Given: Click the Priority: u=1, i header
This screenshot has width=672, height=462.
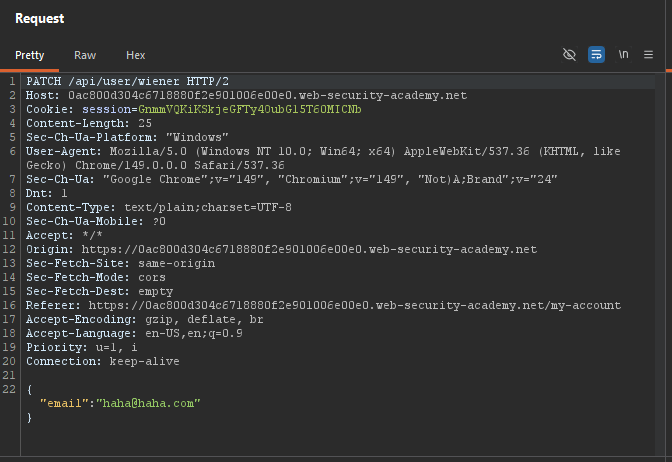Looking at the screenshot, I should (x=81, y=348).
